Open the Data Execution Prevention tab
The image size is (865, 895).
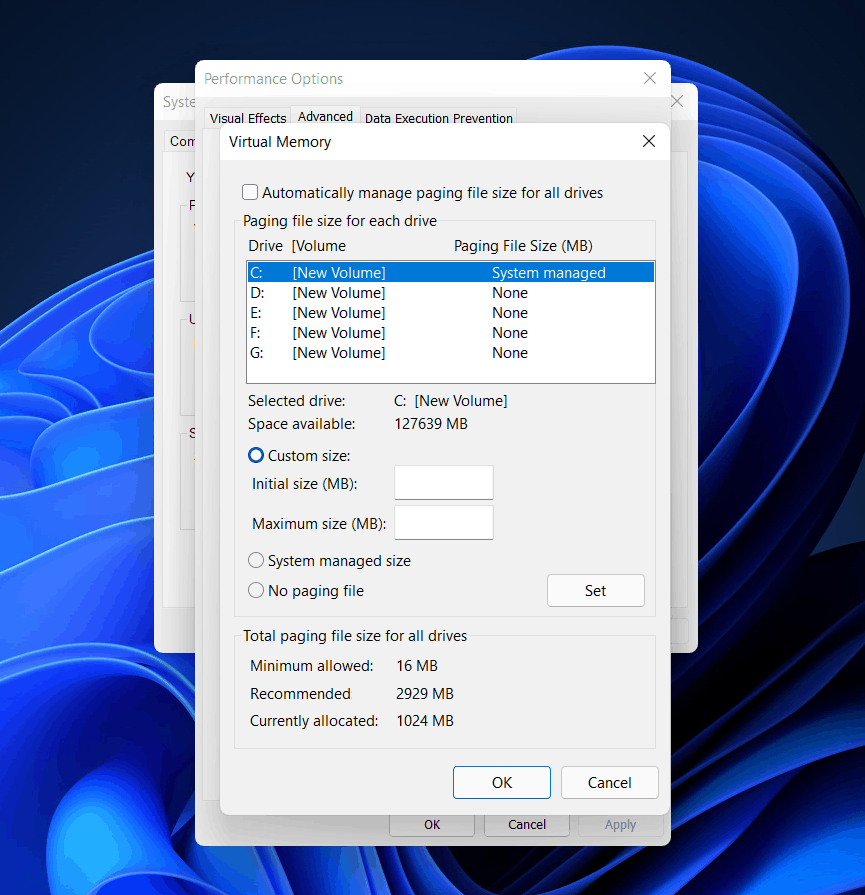[x=438, y=118]
